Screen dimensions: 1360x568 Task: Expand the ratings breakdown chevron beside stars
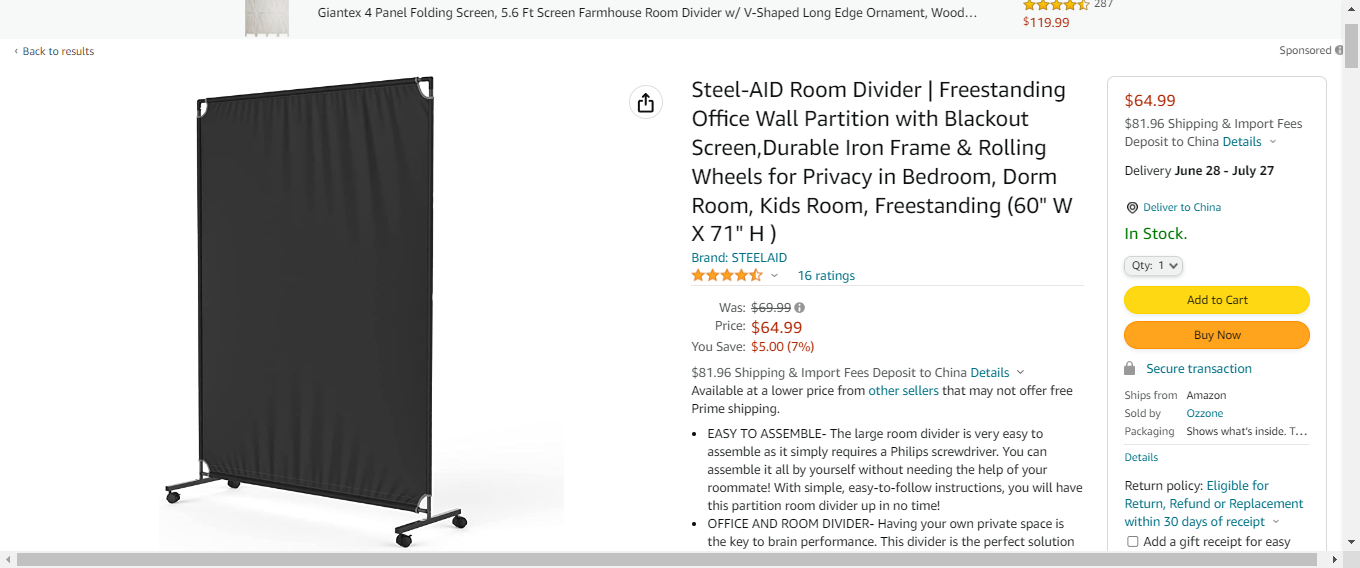774,276
